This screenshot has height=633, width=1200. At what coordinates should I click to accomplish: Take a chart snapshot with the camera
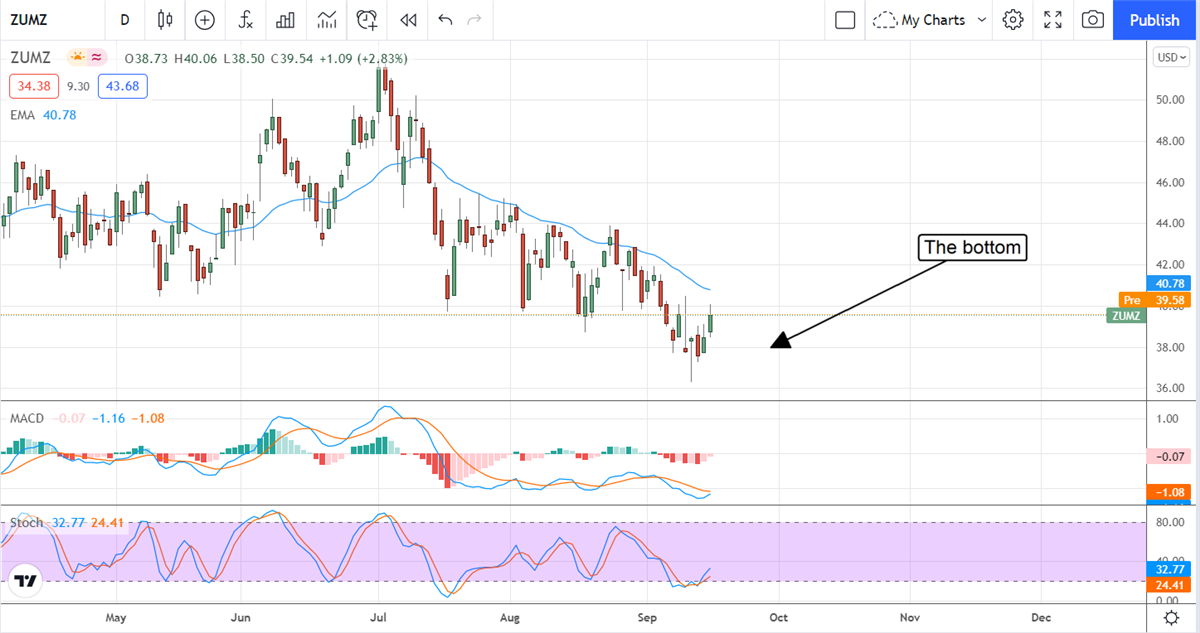click(x=1093, y=19)
